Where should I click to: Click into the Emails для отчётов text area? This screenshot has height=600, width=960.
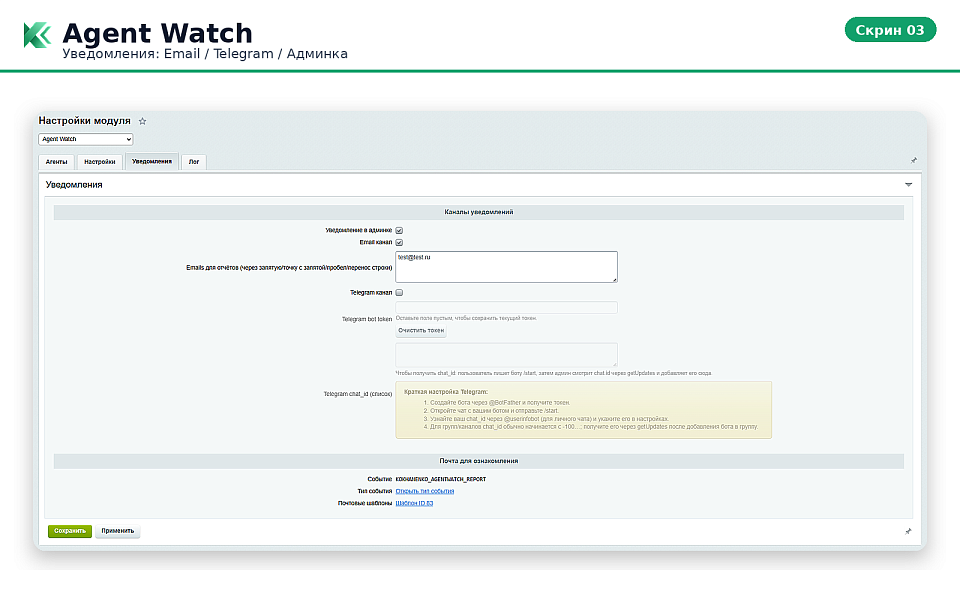pyautogui.click(x=506, y=267)
